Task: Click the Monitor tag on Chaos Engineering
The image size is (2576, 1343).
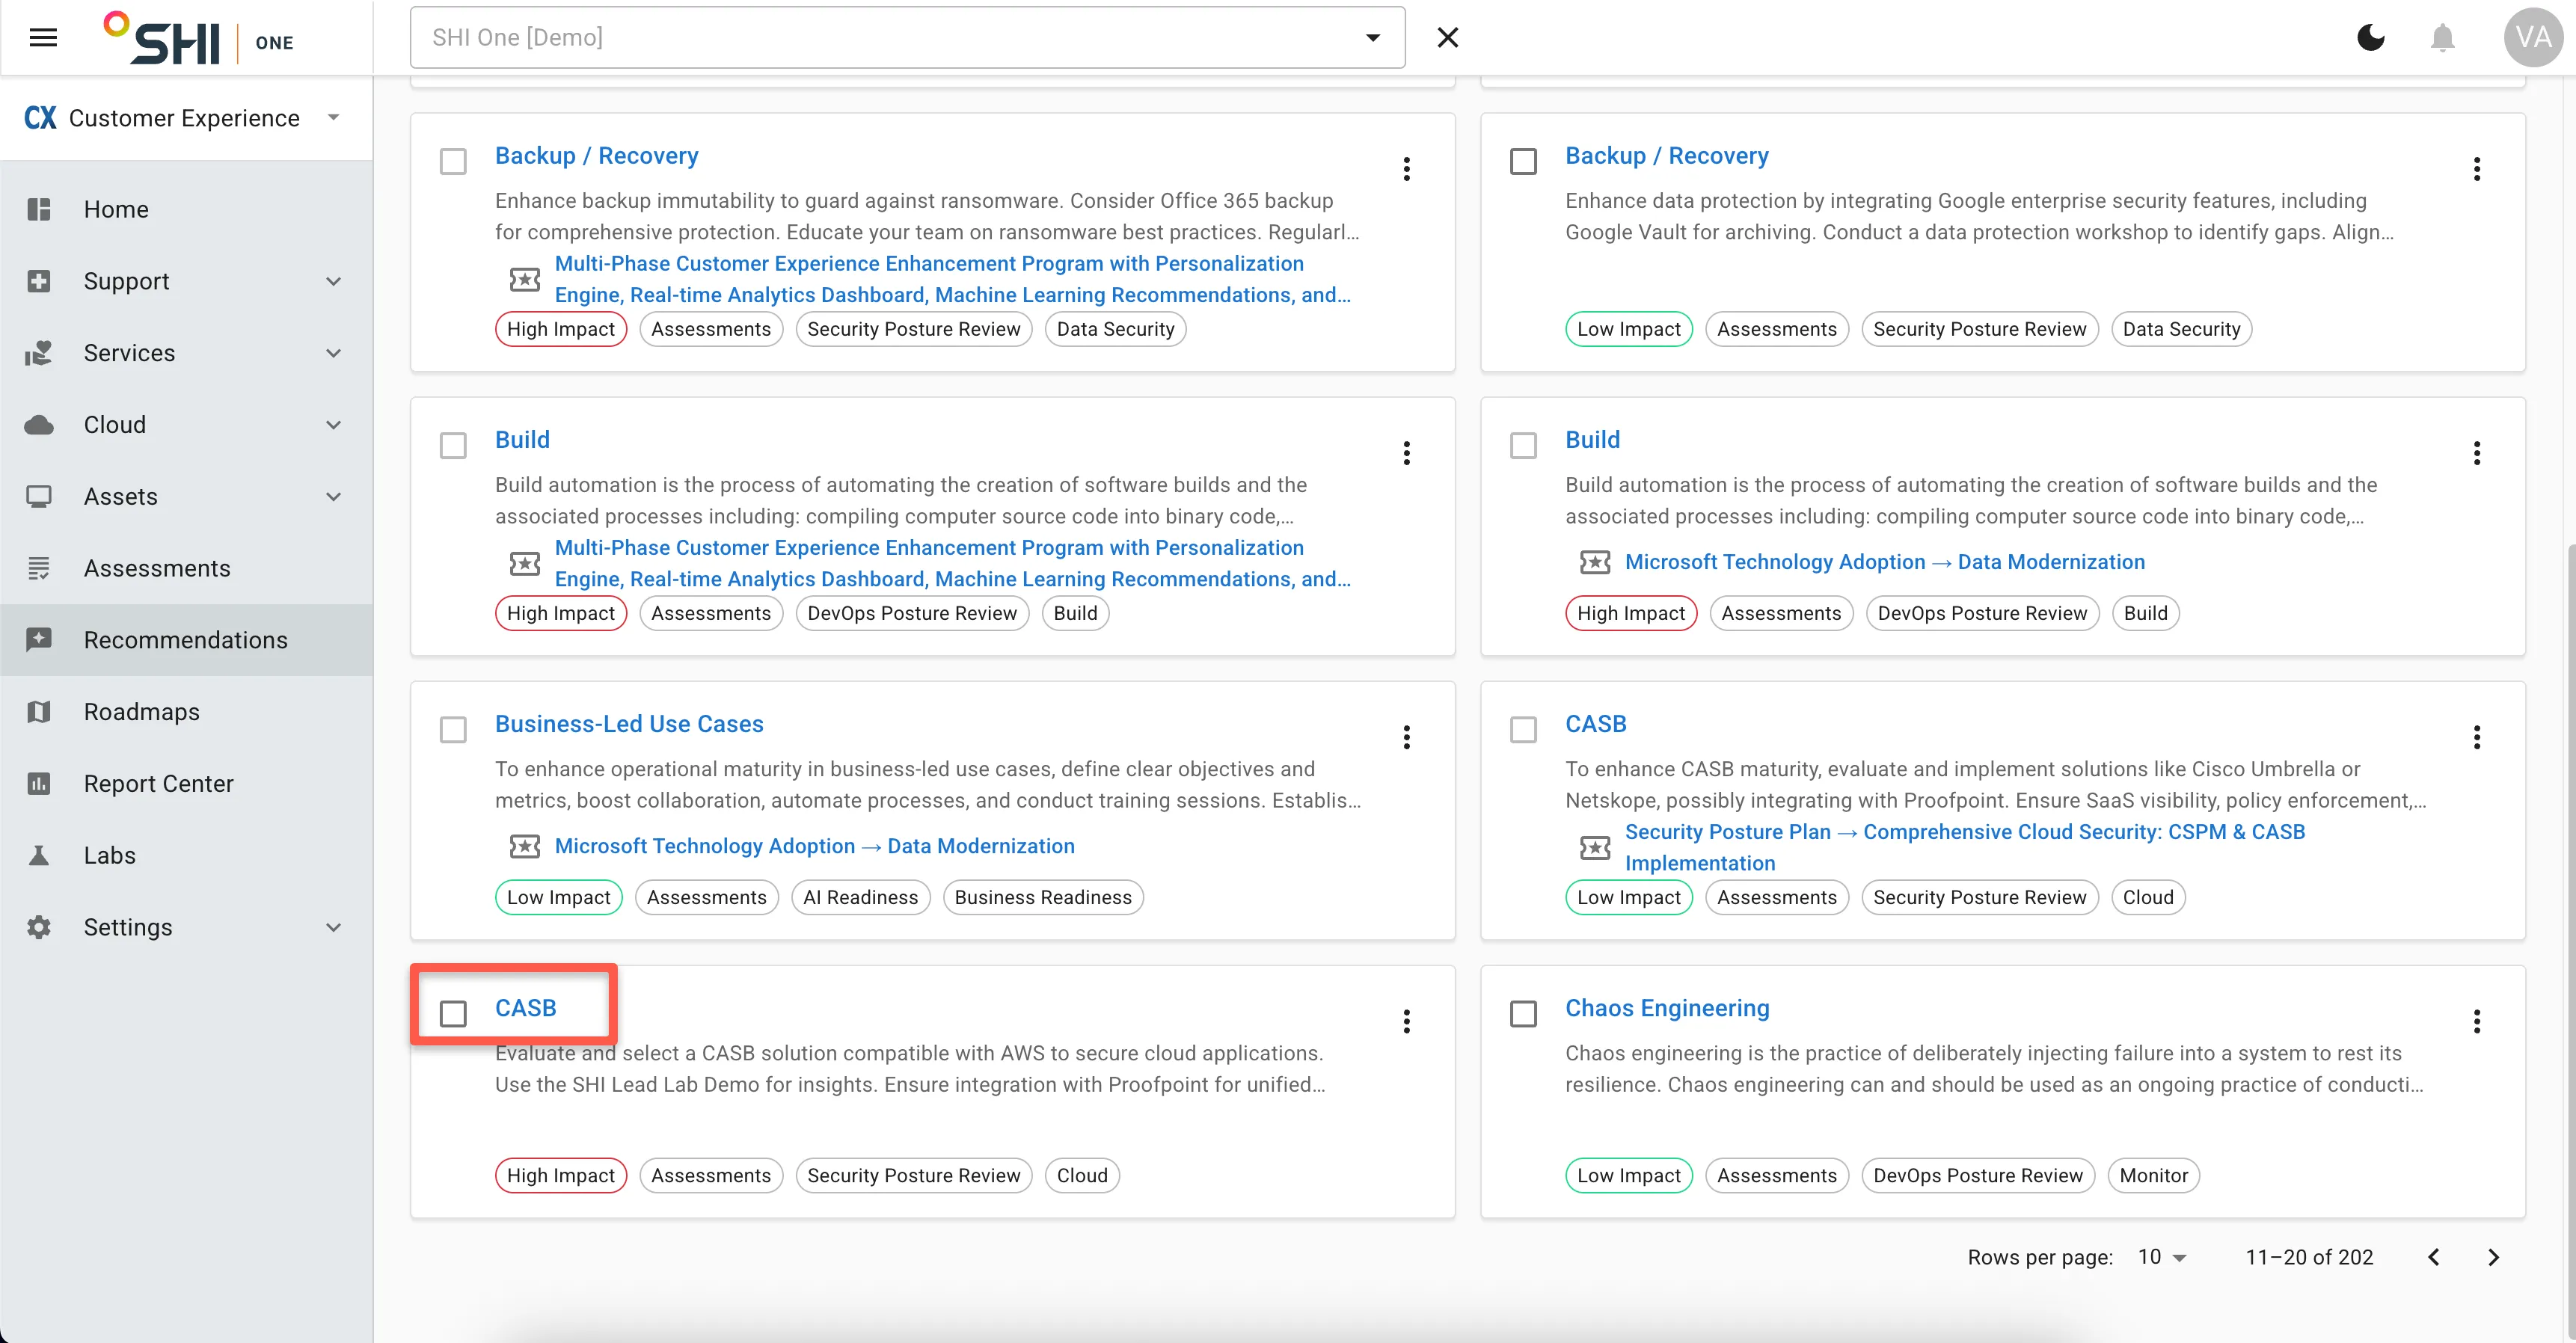Action: pos(2153,1175)
